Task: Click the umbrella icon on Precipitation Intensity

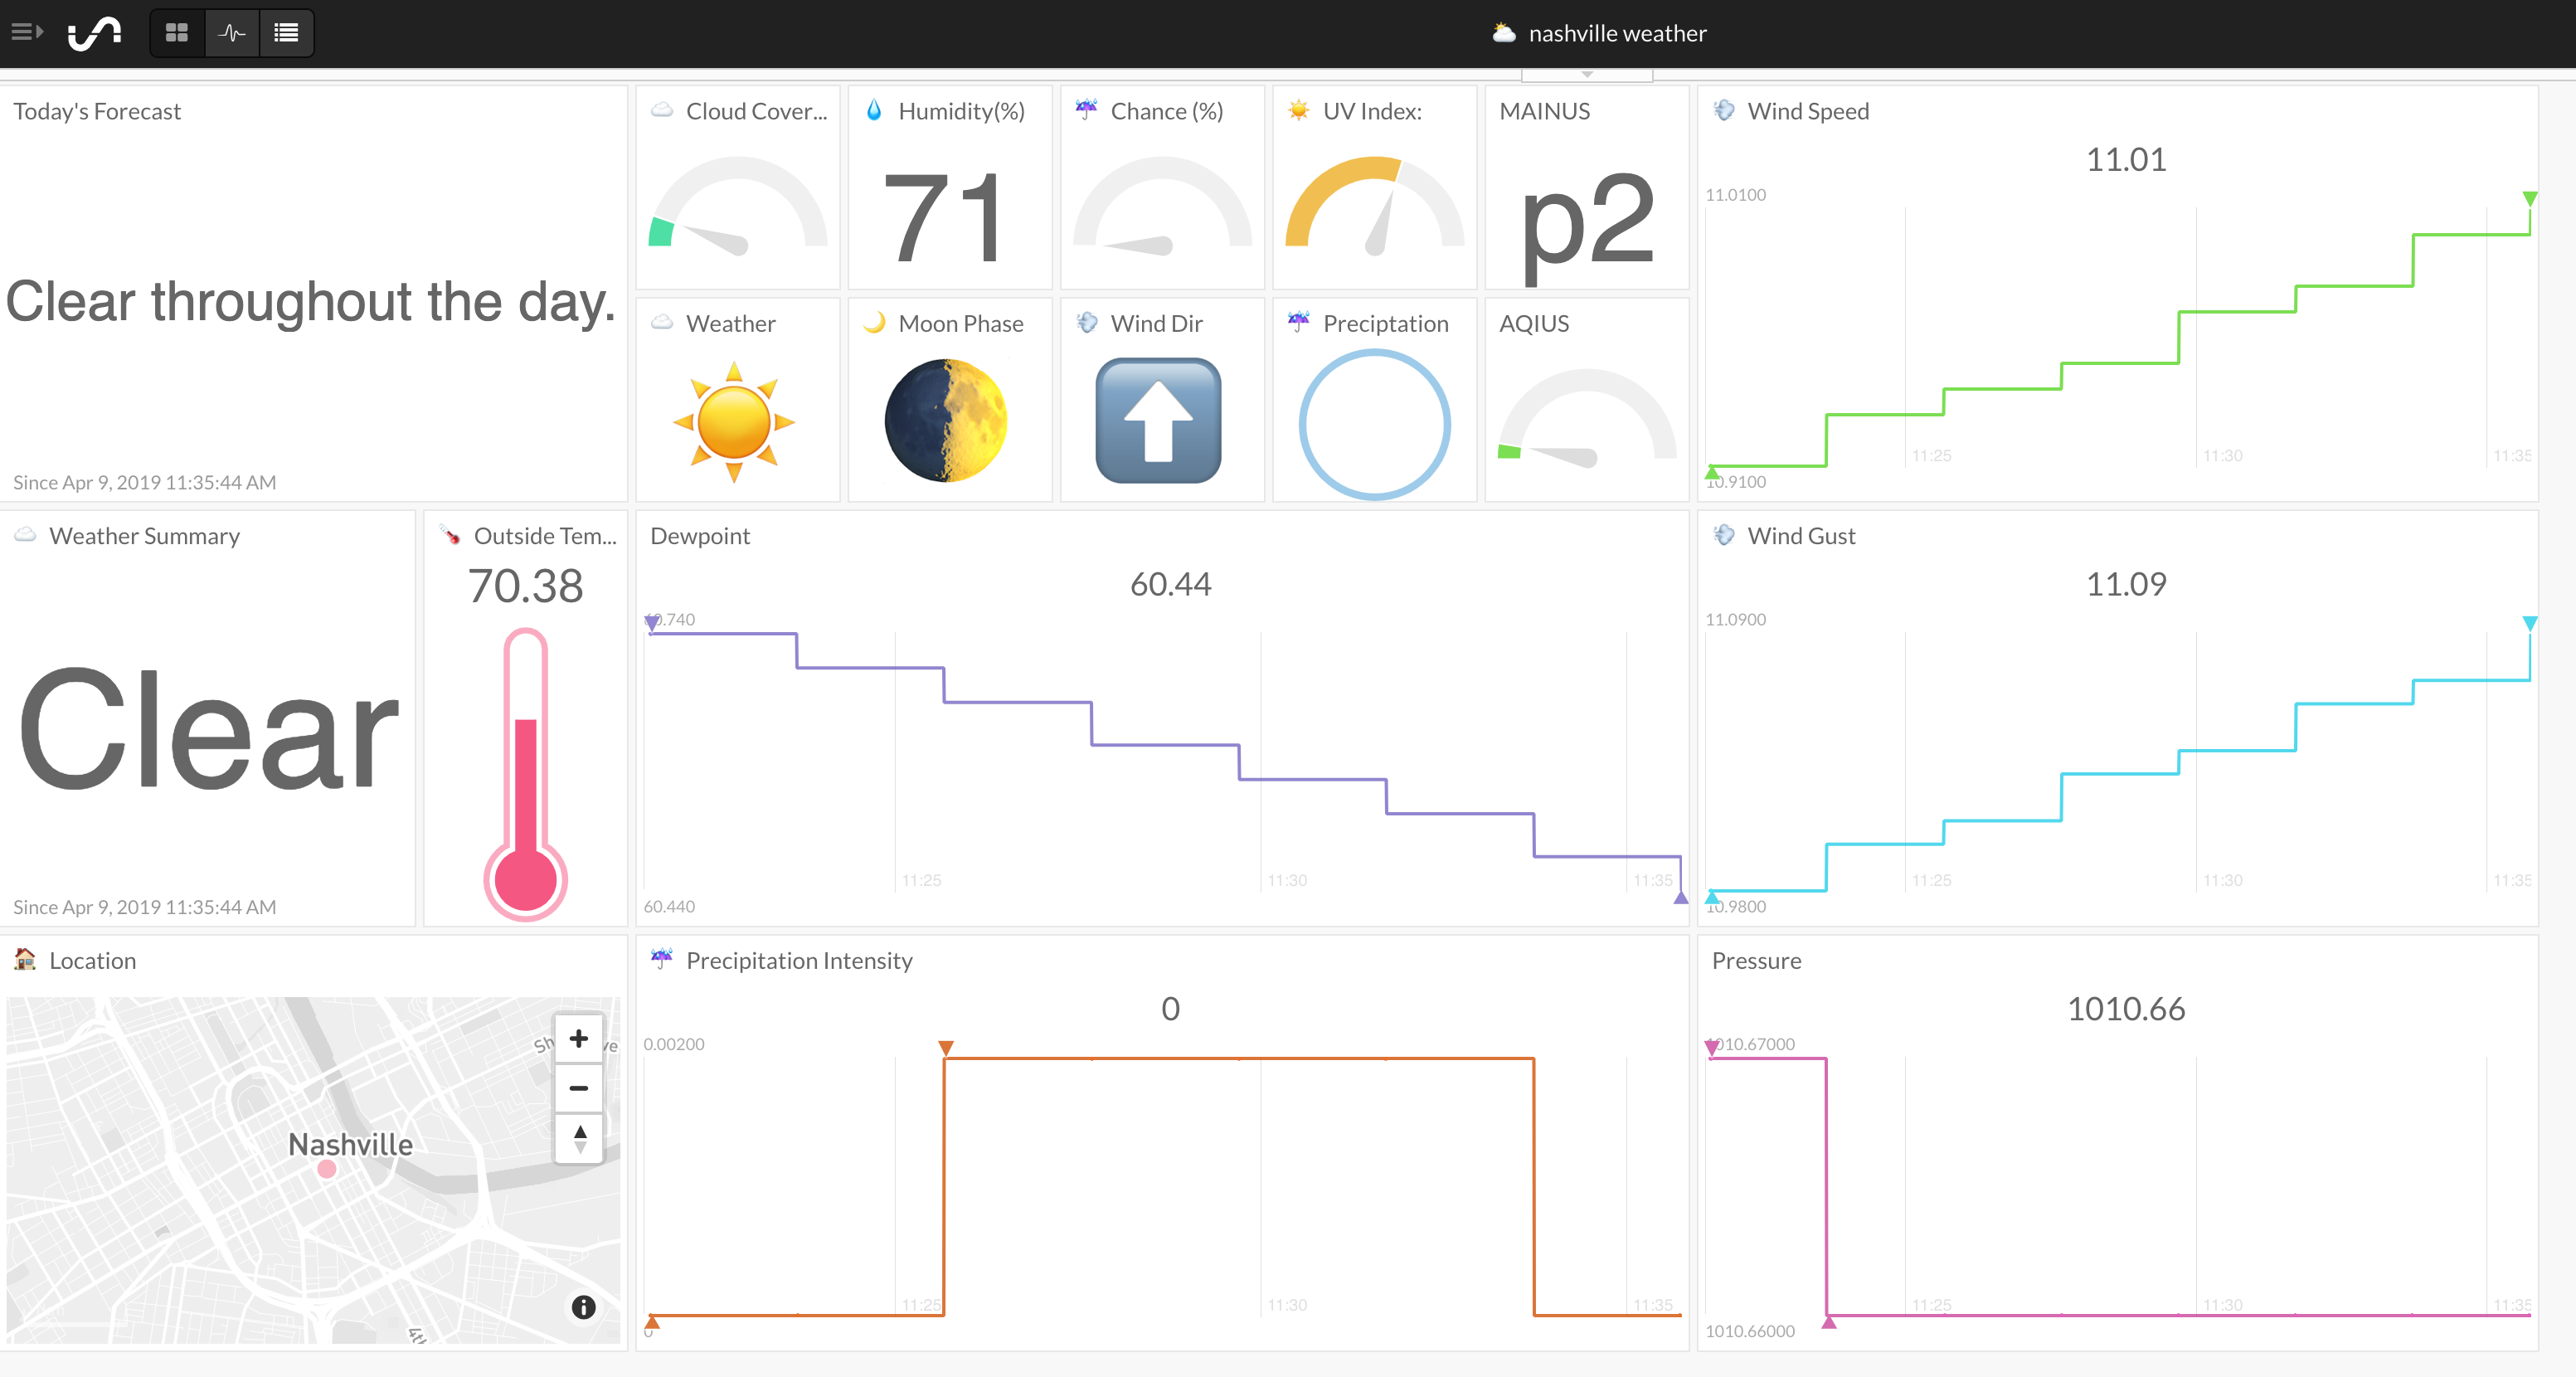Action: tap(661, 959)
